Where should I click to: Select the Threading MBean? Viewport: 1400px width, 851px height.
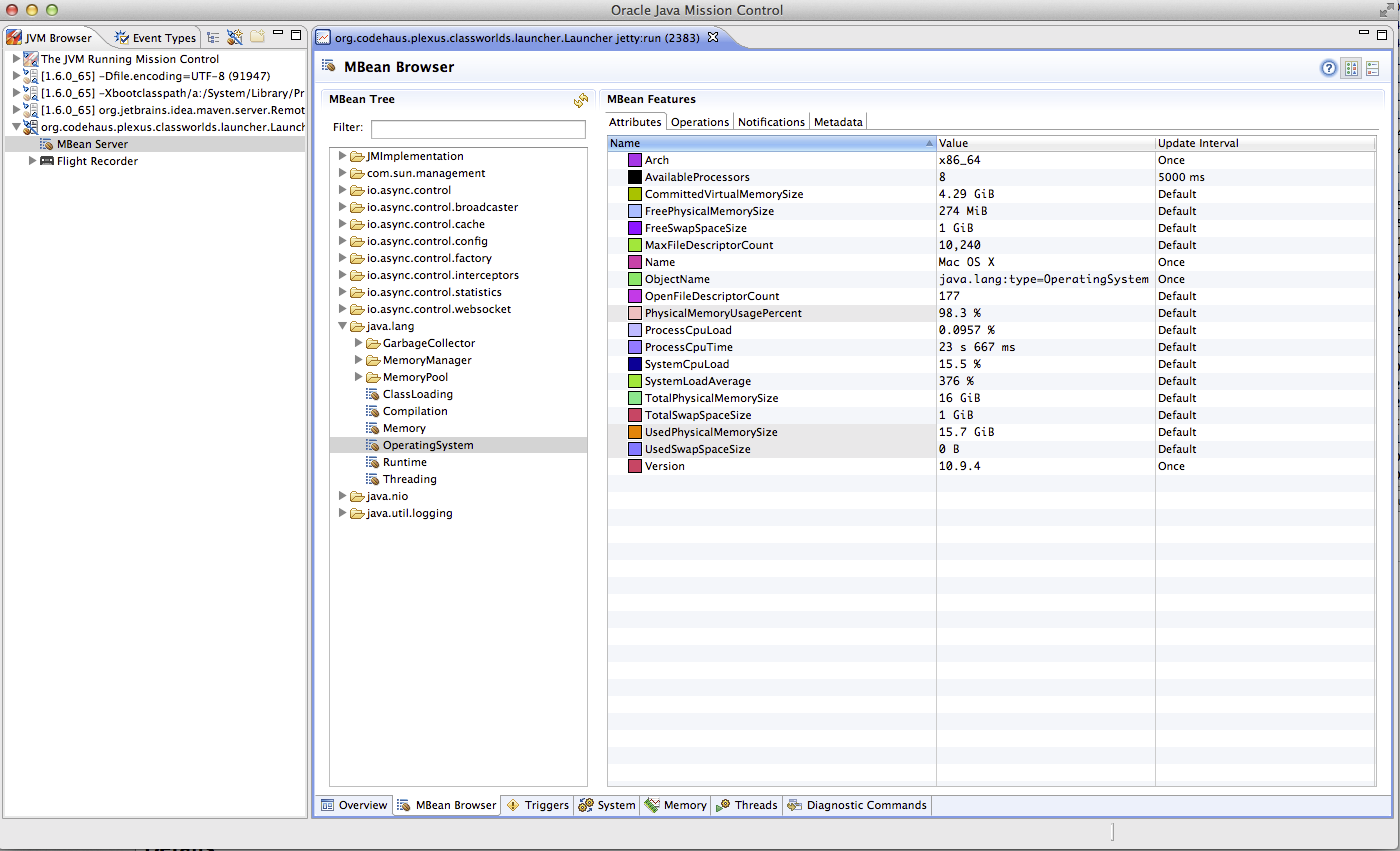click(x=409, y=479)
